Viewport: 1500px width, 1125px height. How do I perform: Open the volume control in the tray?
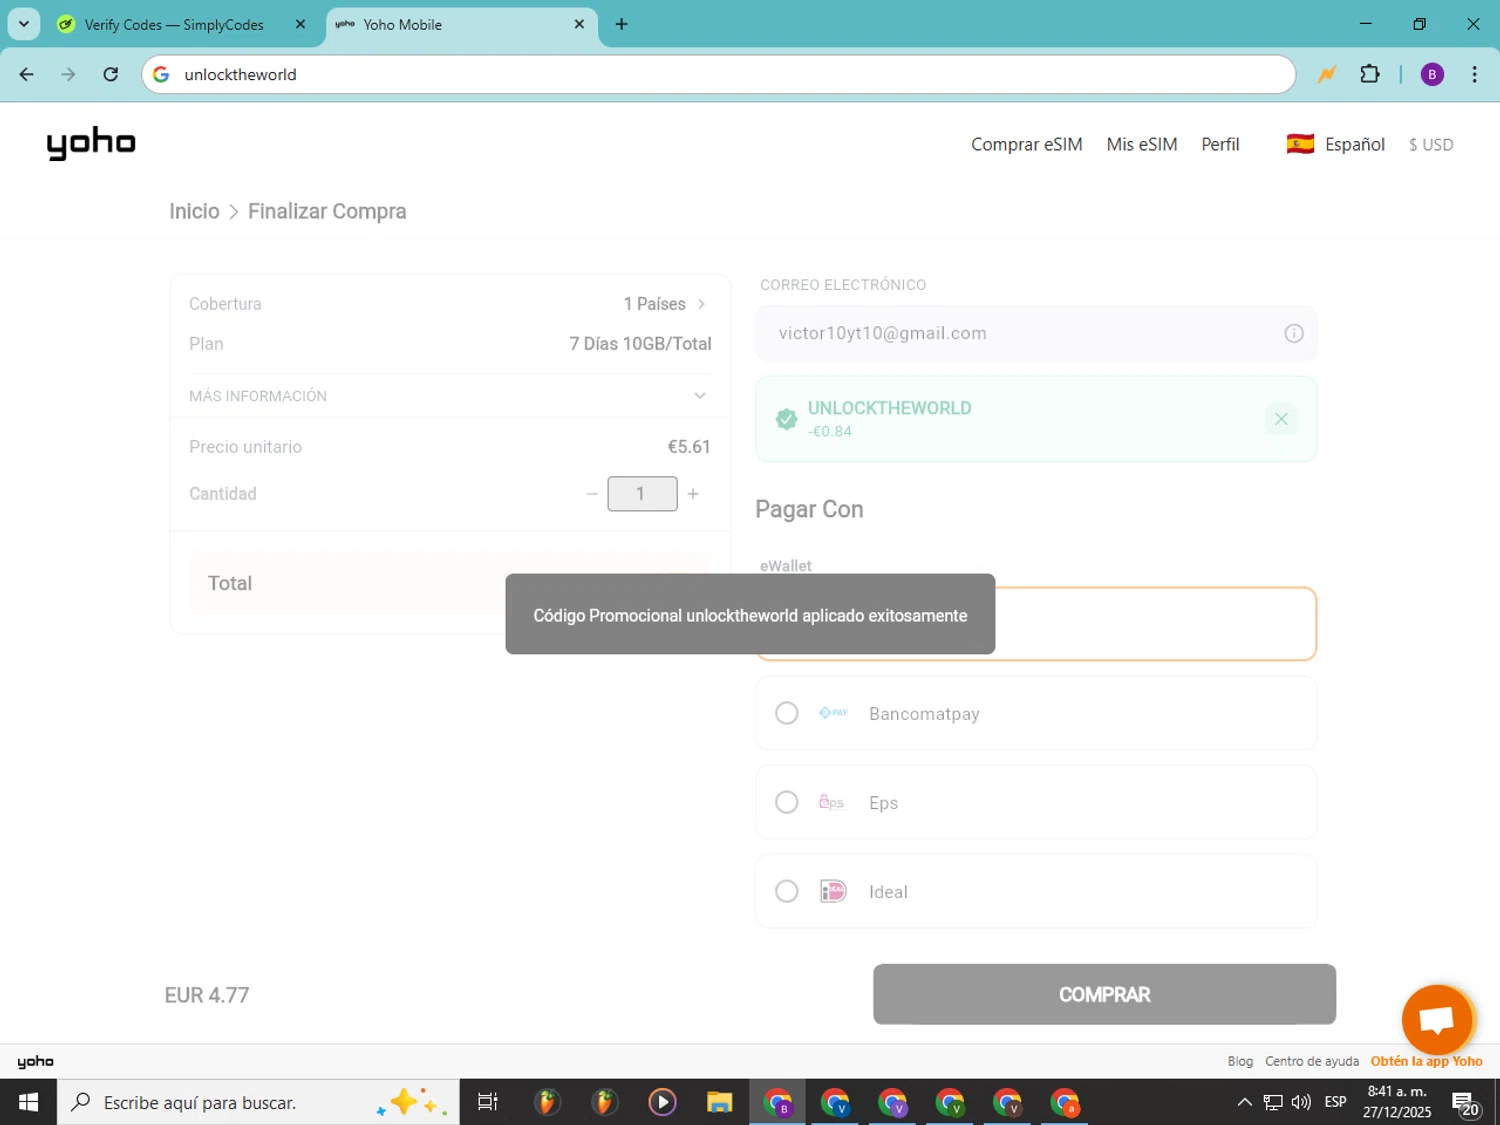(x=1301, y=1102)
